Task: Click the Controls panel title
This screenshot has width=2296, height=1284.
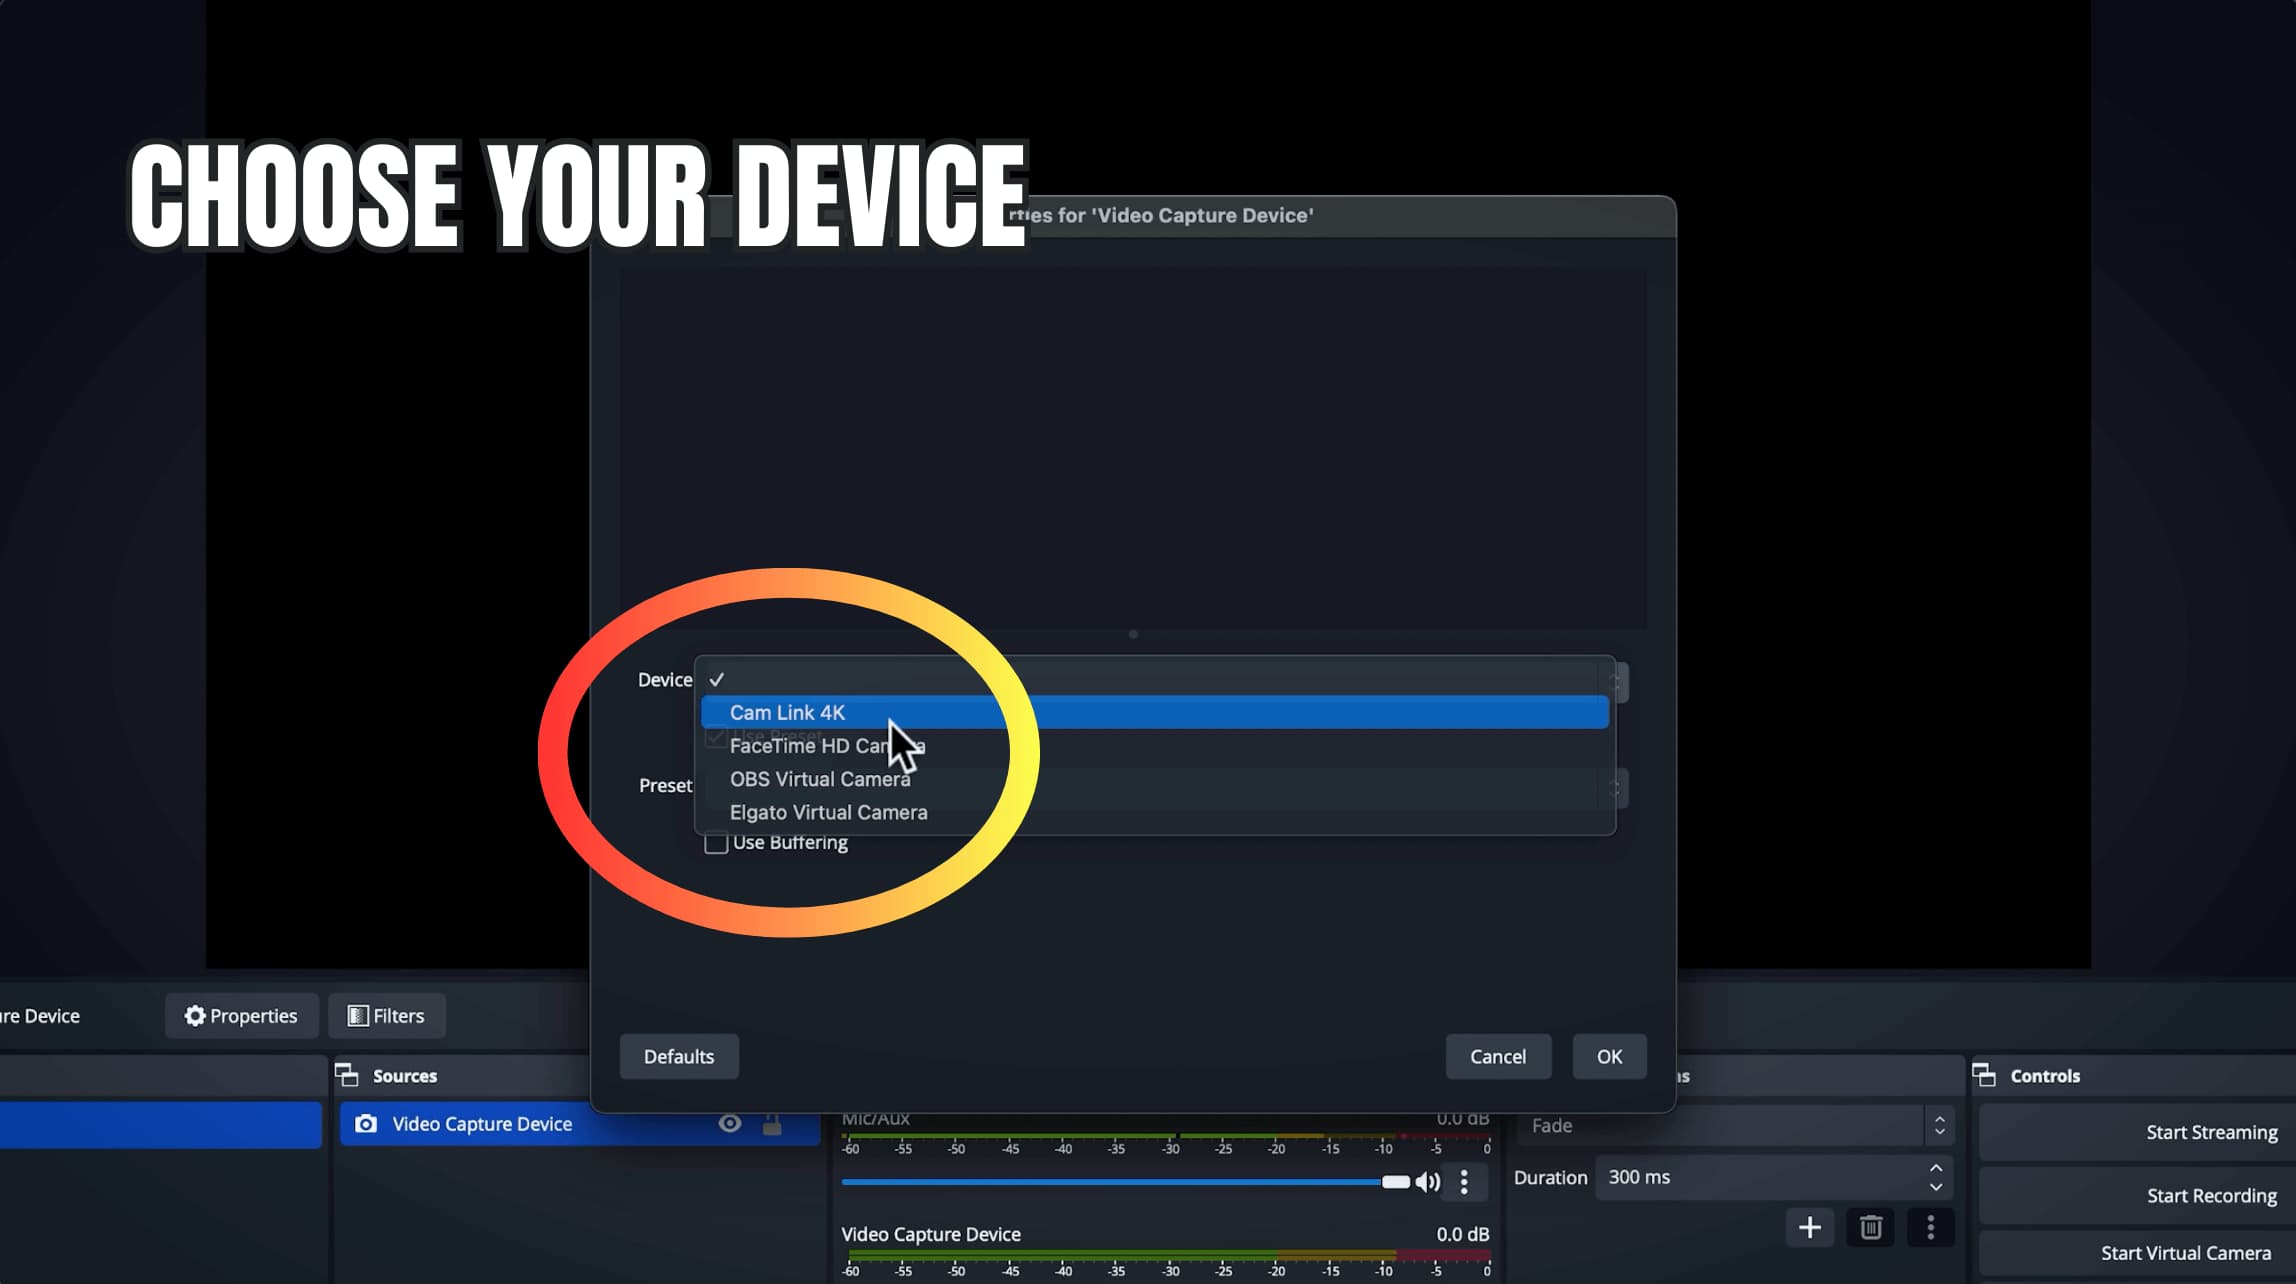Action: pos(2045,1076)
